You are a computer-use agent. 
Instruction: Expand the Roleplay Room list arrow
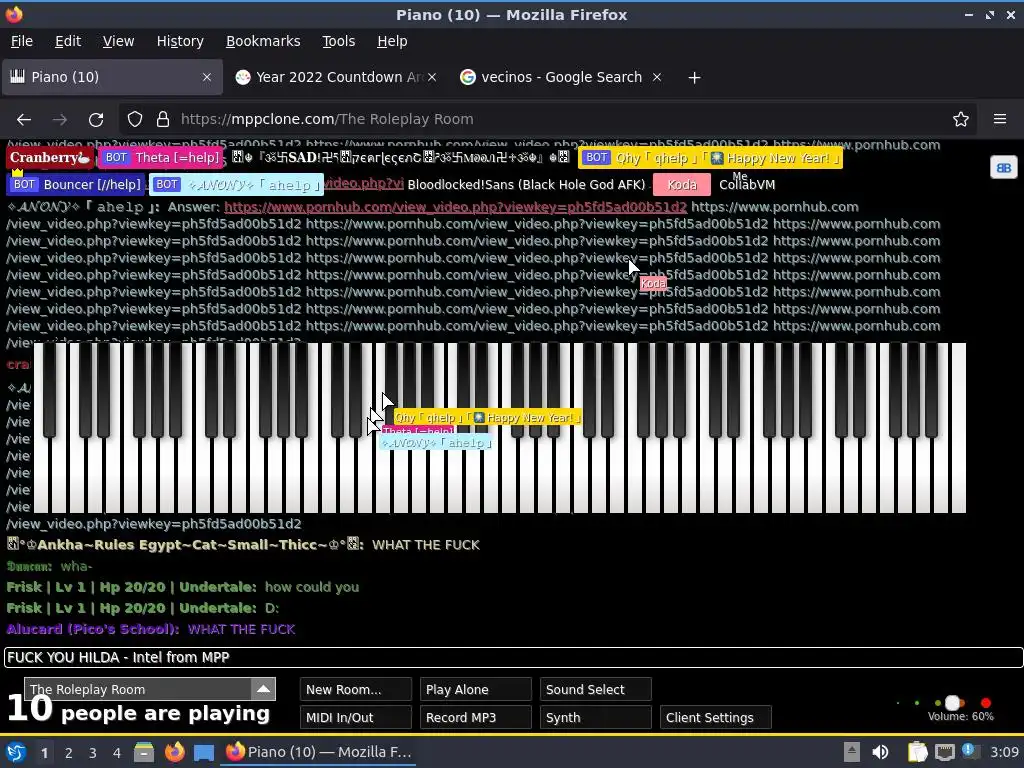pos(263,689)
